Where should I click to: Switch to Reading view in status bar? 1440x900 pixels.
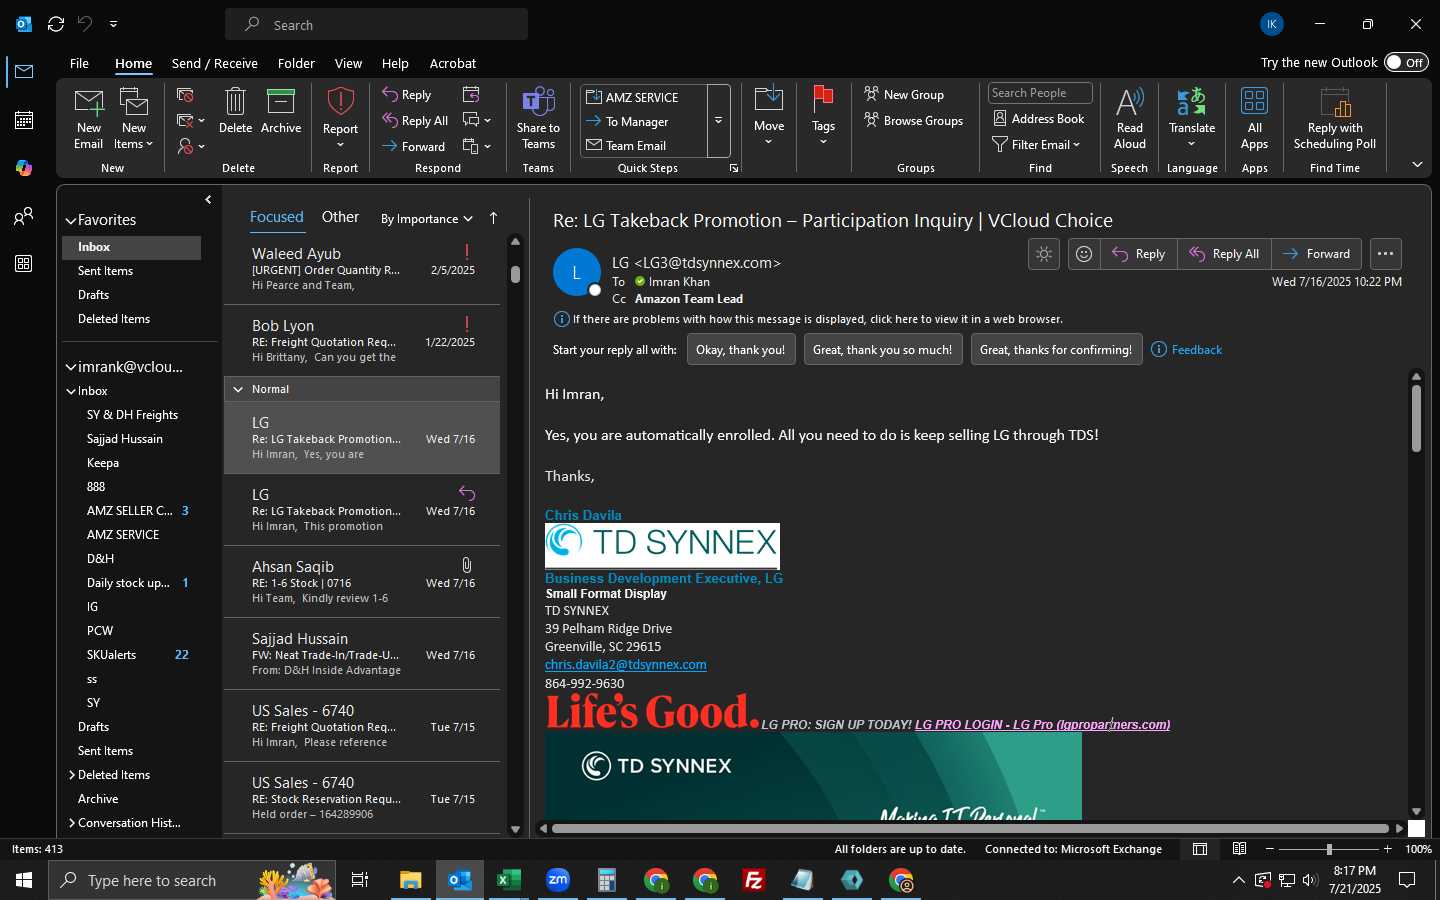click(1239, 849)
